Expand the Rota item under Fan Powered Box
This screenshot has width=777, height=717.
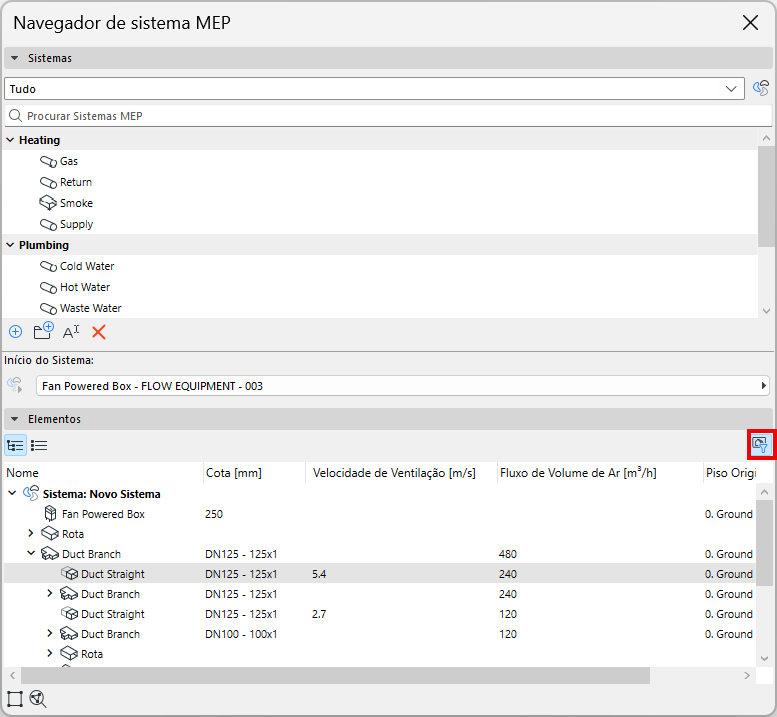point(31,533)
